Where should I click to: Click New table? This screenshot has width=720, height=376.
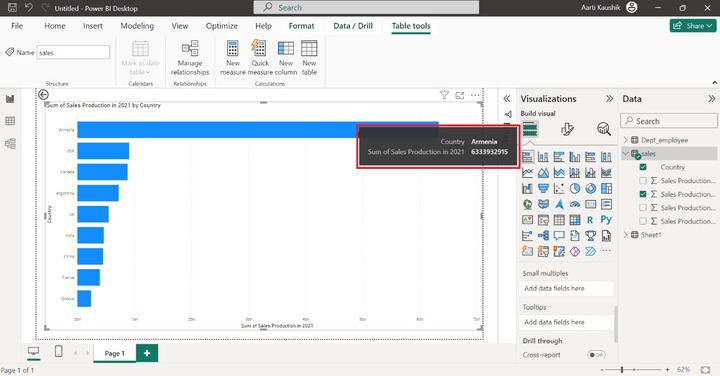(309, 58)
